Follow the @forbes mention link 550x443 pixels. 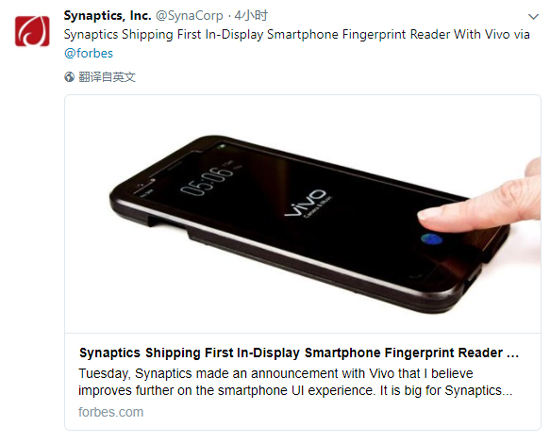(88, 53)
